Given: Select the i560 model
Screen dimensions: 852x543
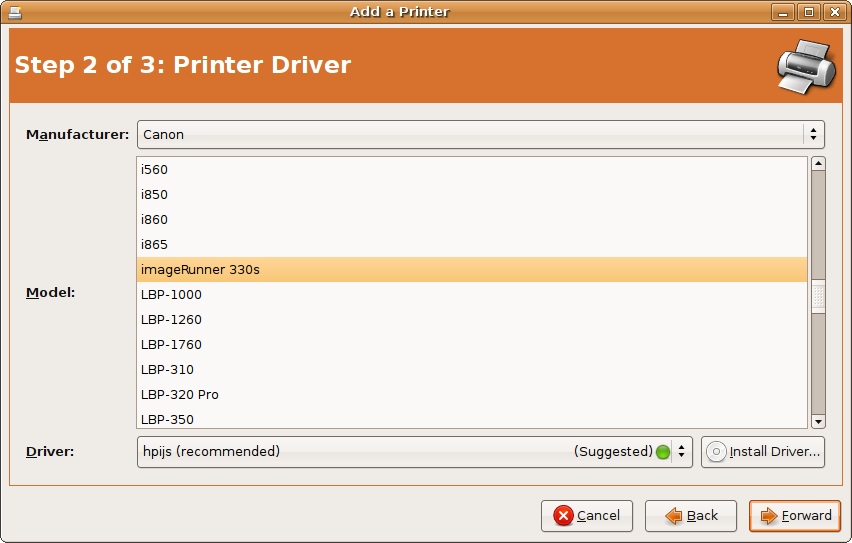Looking at the screenshot, I should [x=472, y=170].
